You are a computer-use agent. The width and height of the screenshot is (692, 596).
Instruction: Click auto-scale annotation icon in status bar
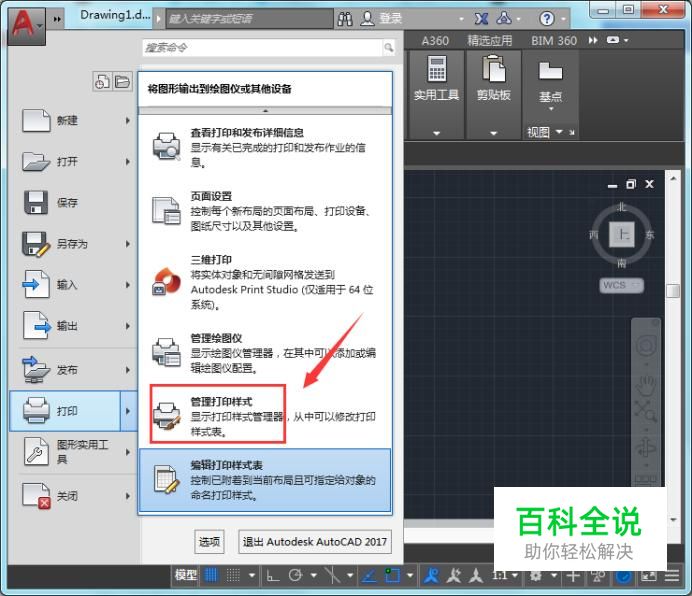point(454,575)
